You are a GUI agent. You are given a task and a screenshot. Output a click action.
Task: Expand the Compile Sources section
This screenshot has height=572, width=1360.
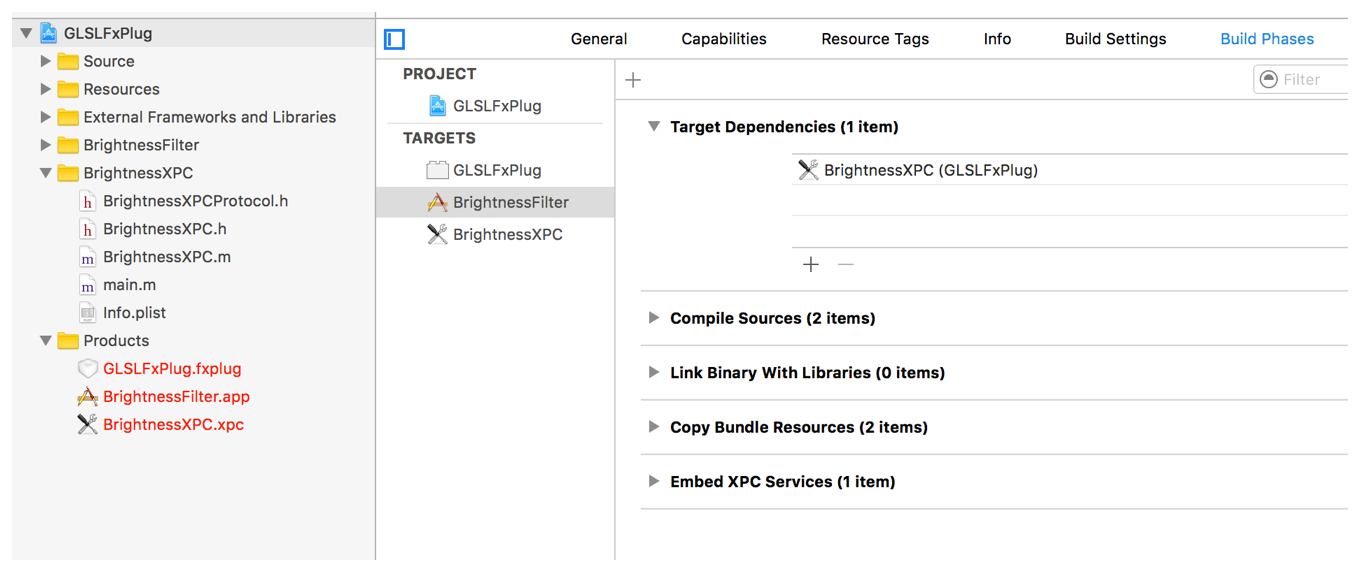654,318
